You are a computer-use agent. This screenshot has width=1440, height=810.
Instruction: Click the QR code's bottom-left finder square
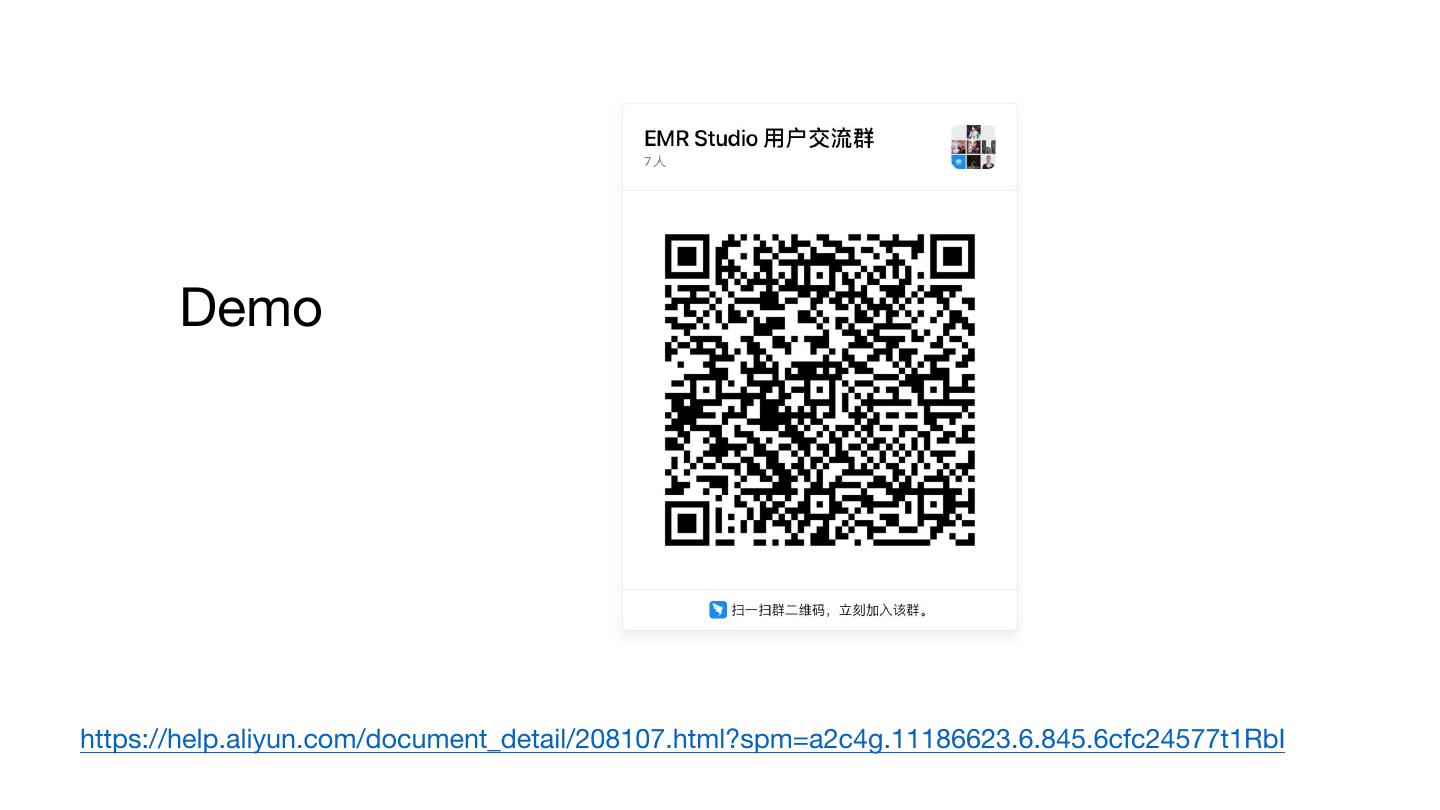687,523
